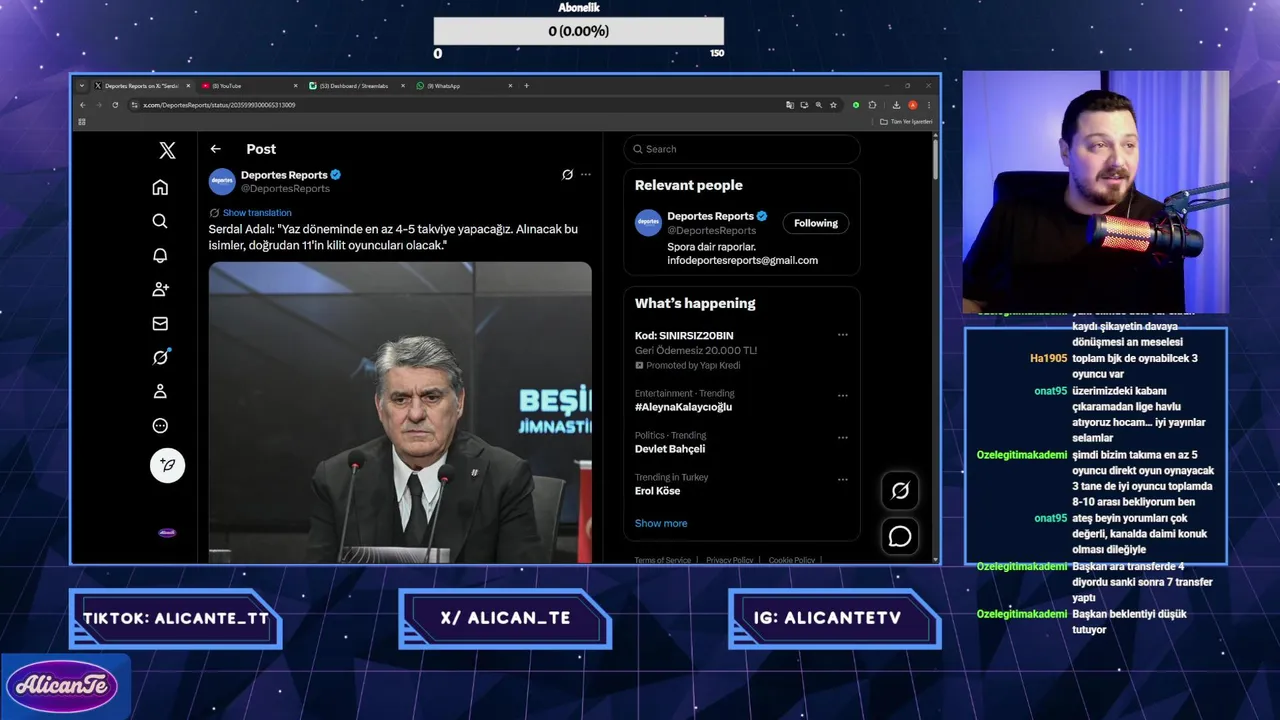Open the post's three-dot menu
The height and width of the screenshot is (720, 1280).
point(586,174)
